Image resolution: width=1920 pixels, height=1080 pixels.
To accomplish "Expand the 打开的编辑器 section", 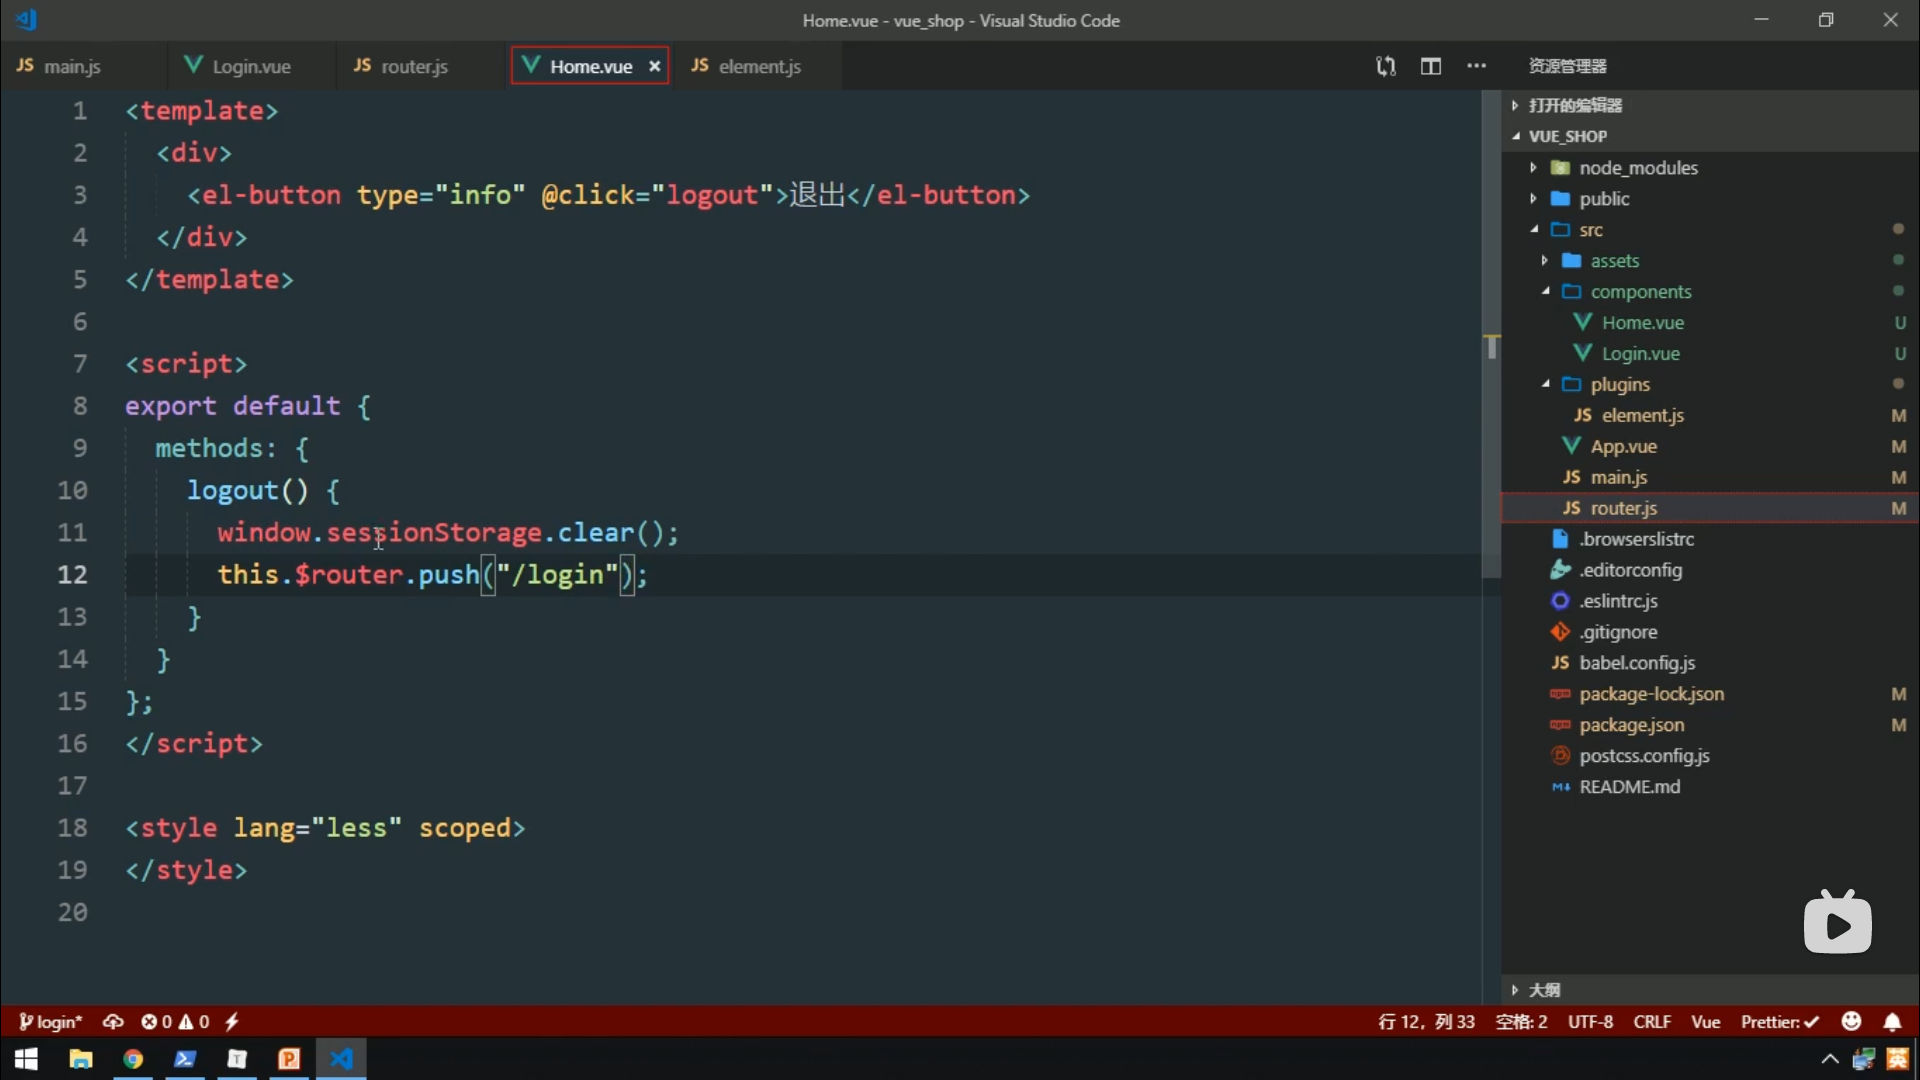I will pos(1710,105).
